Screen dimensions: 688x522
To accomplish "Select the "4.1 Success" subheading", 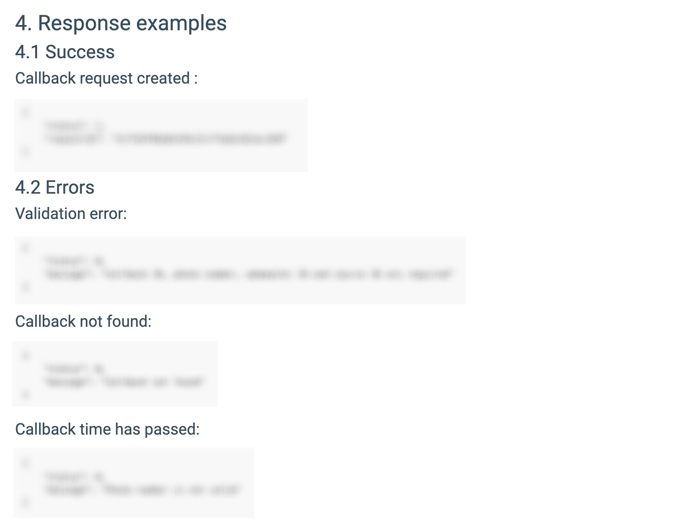I will [x=65, y=52].
